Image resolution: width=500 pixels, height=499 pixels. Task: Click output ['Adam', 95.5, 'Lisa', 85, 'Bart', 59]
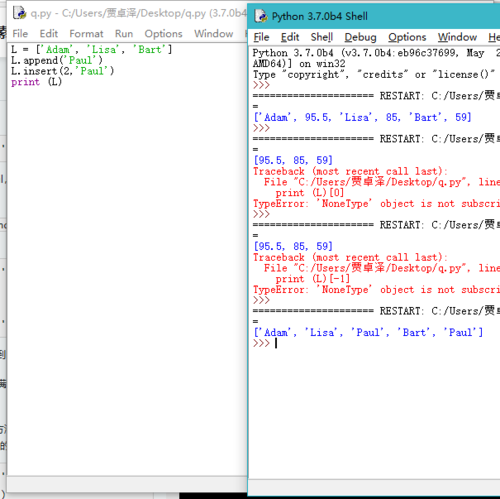tap(362, 117)
